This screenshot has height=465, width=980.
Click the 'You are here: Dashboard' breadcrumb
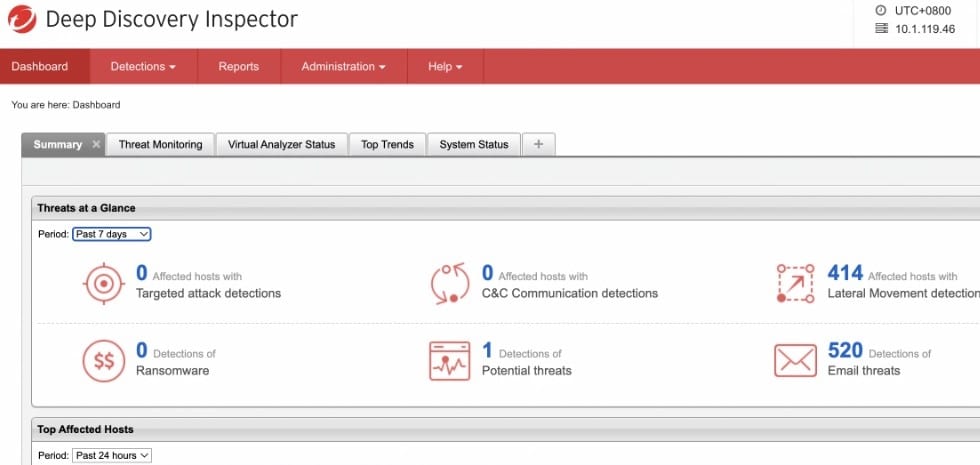coord(66,105)
